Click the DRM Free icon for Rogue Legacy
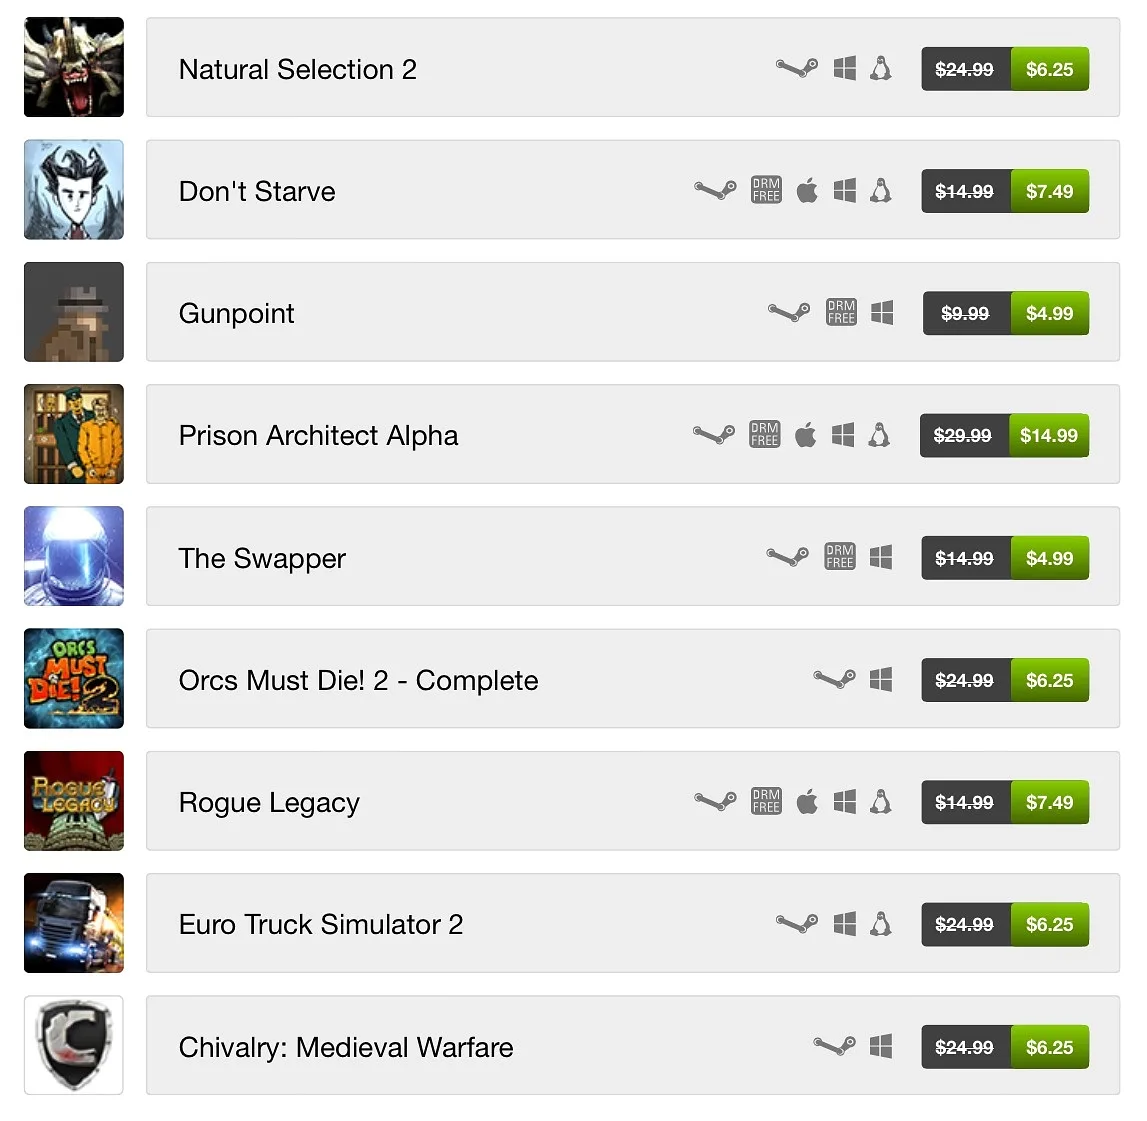Image resolution: width=1147 pixels, height=1121 pixels. point(766,802)
